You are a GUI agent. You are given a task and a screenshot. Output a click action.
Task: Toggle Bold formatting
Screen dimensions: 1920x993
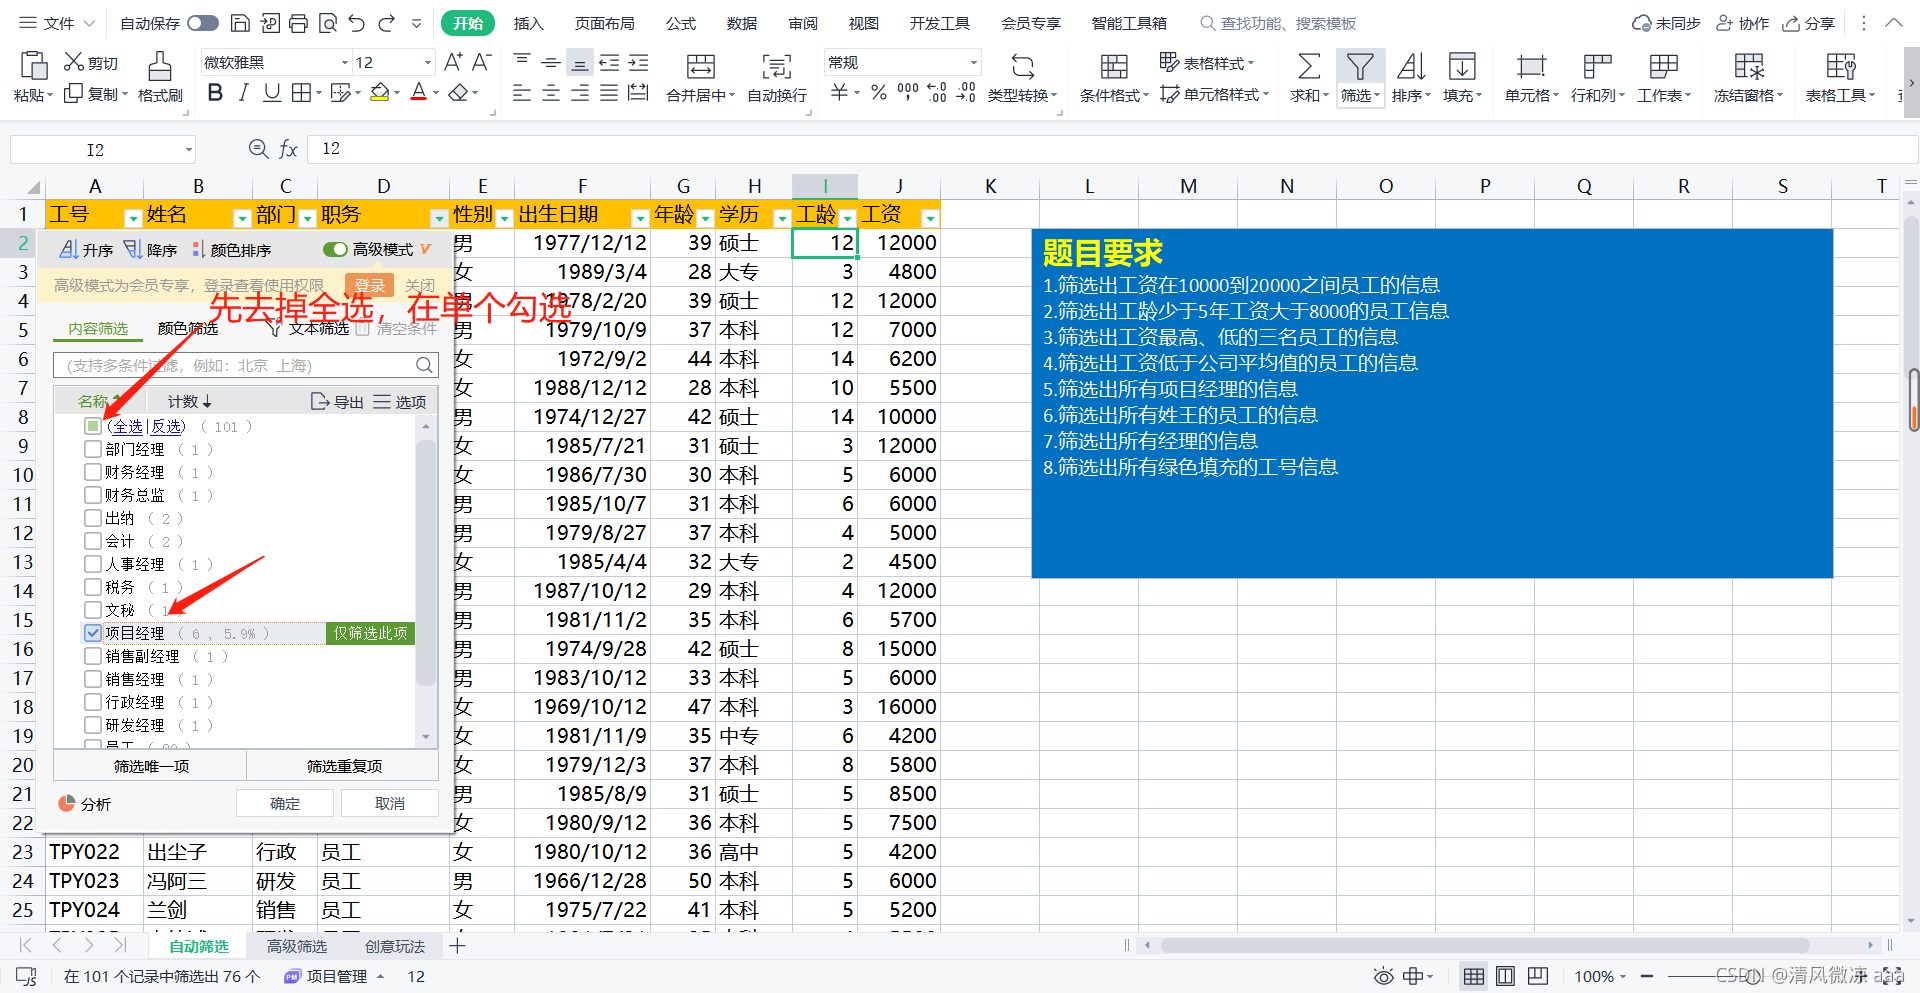(x=215, y=93)
